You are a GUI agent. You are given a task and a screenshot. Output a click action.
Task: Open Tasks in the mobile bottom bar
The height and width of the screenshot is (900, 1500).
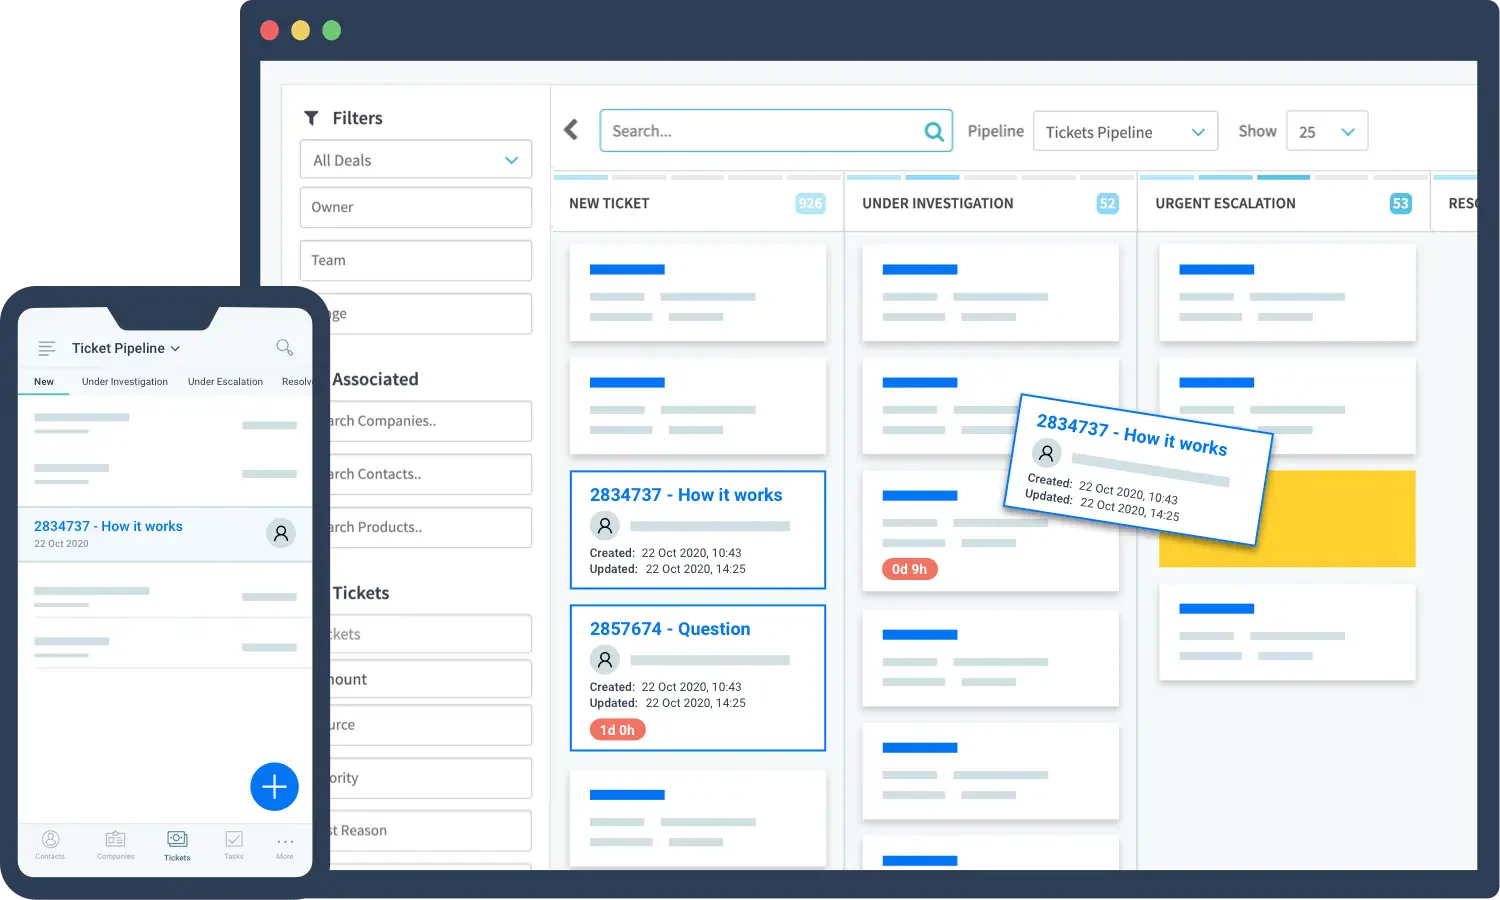(x=234, y=844)
